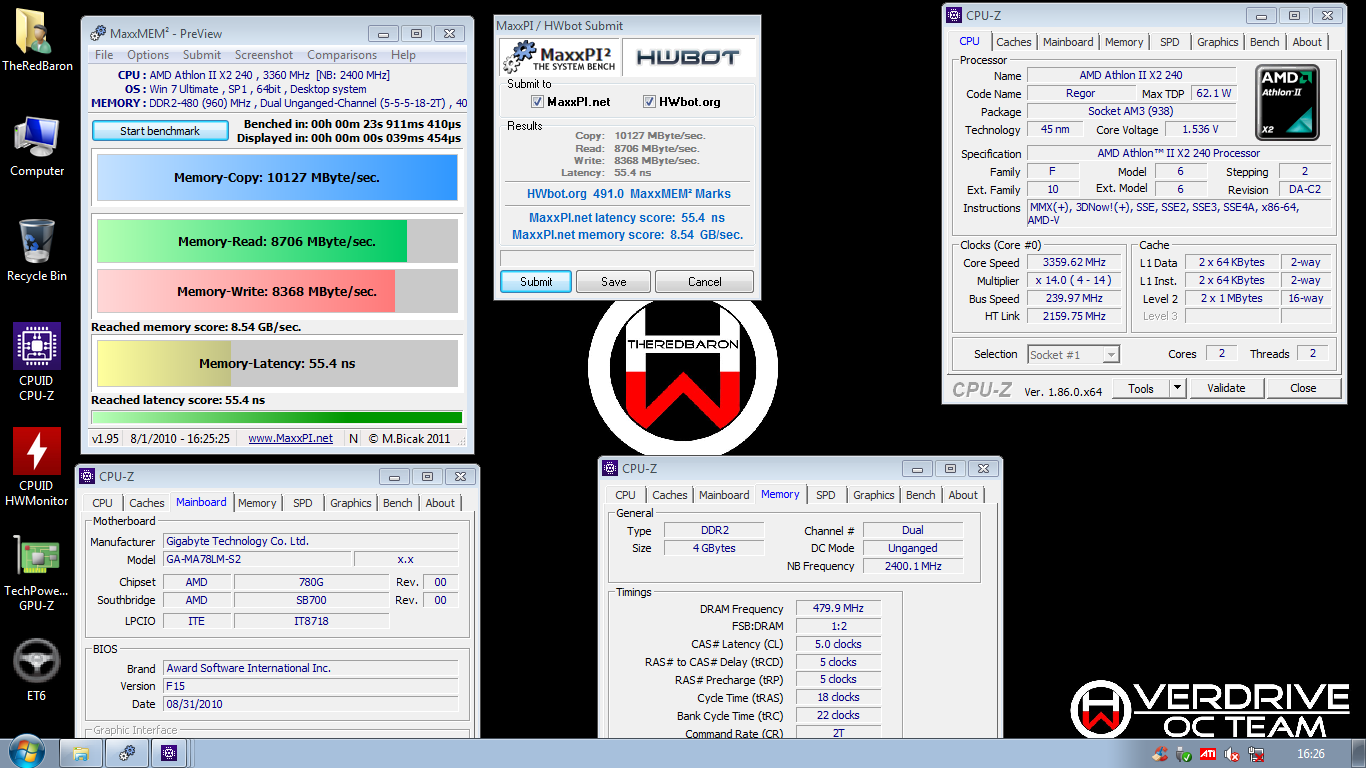The width and height of the screenshot is (1366, 768).
Task: Click Submit button in HWbot Submit dialog
Action: [x=536, y=282]
